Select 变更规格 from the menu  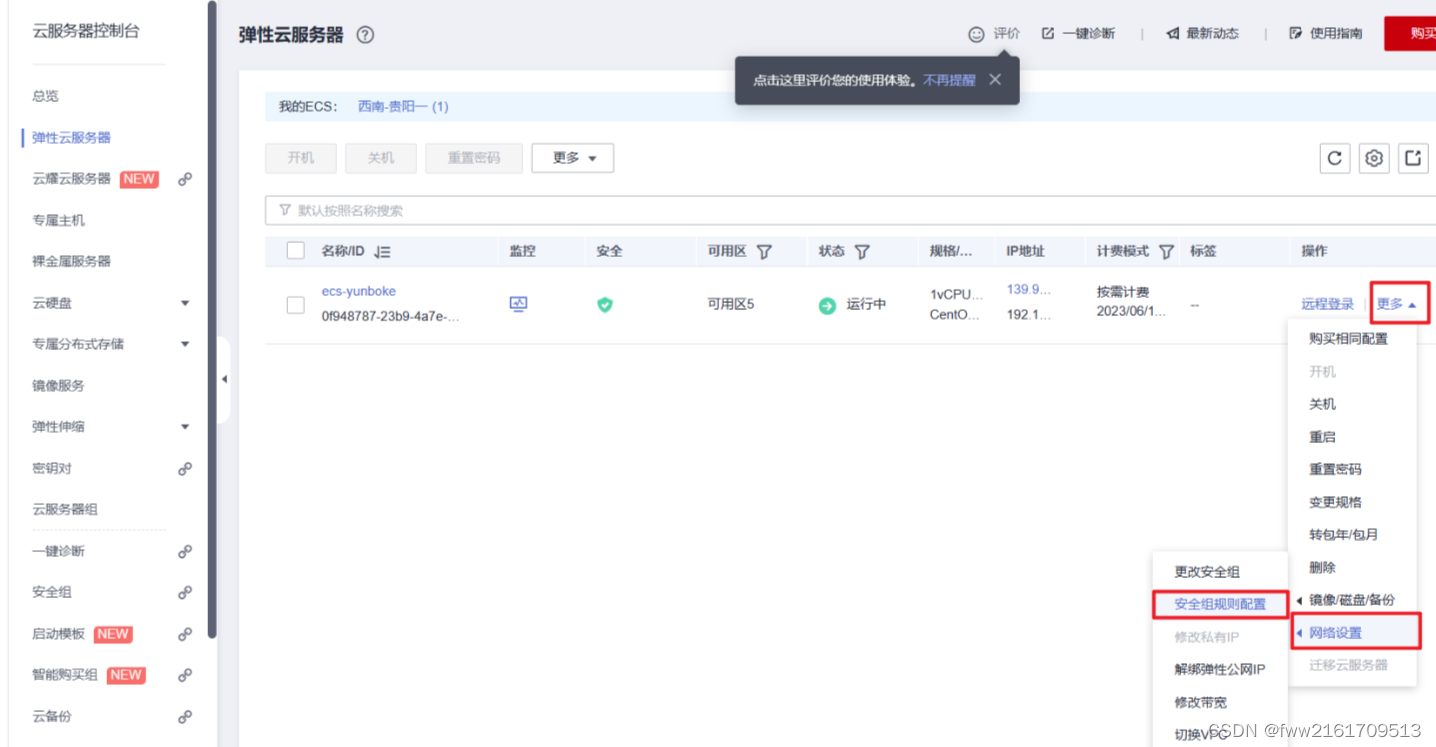point(1336,502)
